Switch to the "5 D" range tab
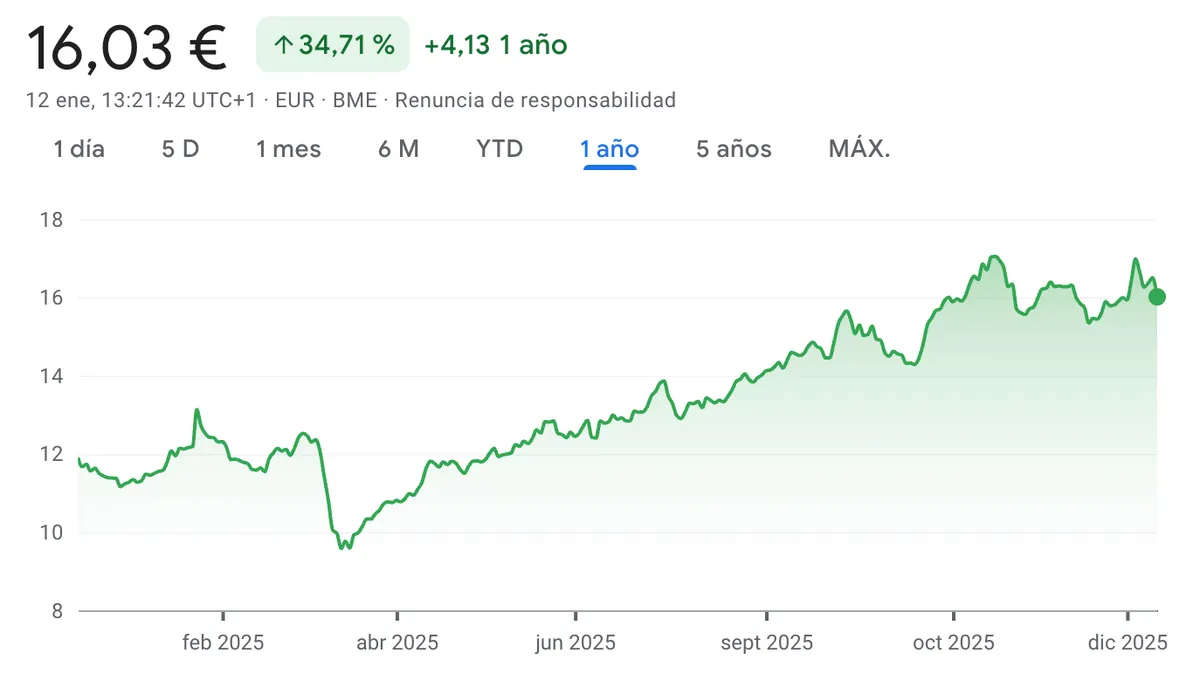The width and height of the screenshot is (1200, 686). (x=180, y=150)
